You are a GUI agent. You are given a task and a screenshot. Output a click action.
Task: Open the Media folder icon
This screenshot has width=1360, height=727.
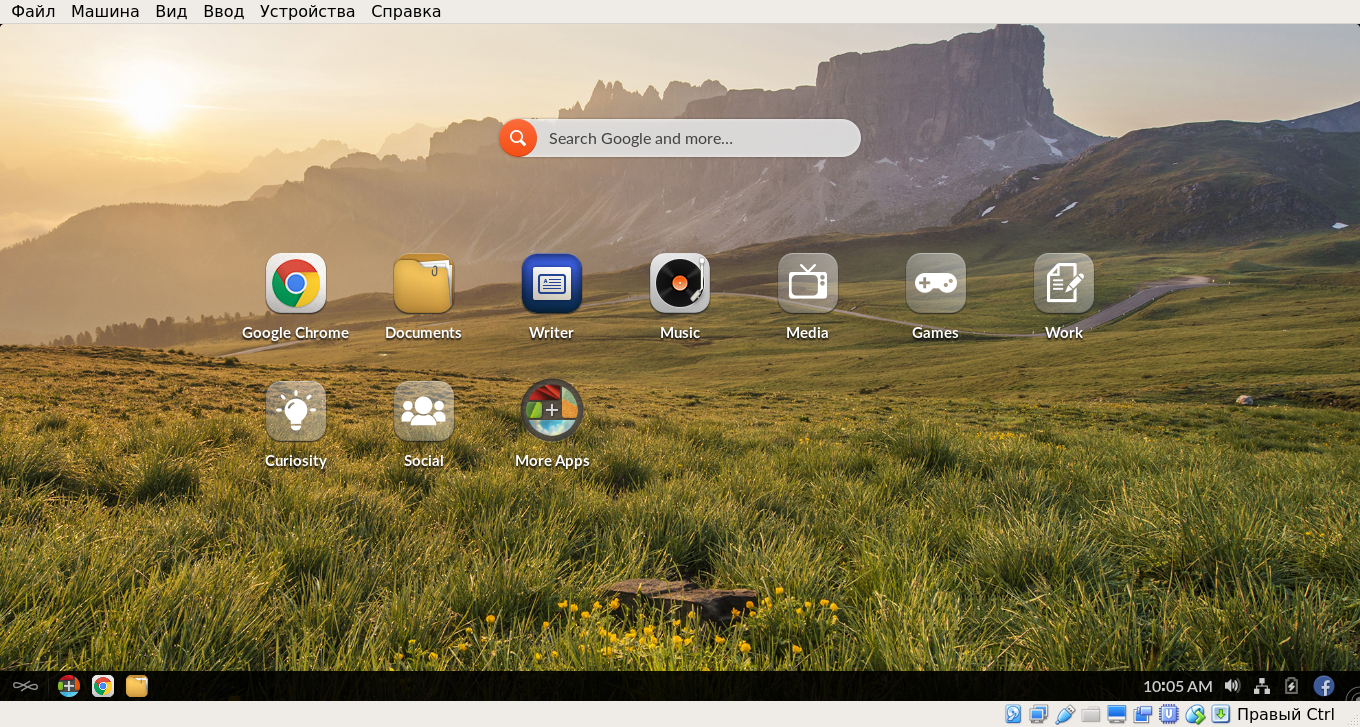(807, 283)
